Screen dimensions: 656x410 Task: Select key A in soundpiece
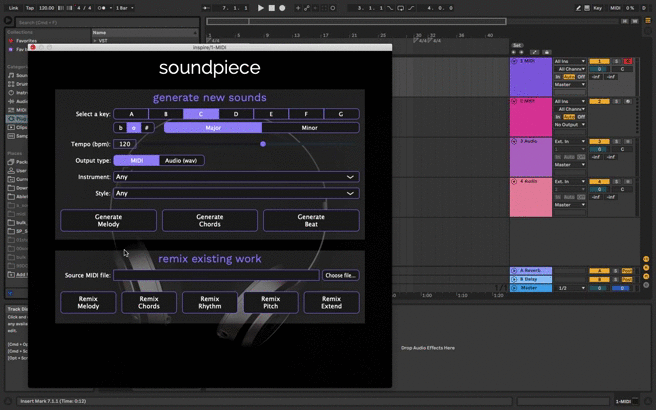131,114
